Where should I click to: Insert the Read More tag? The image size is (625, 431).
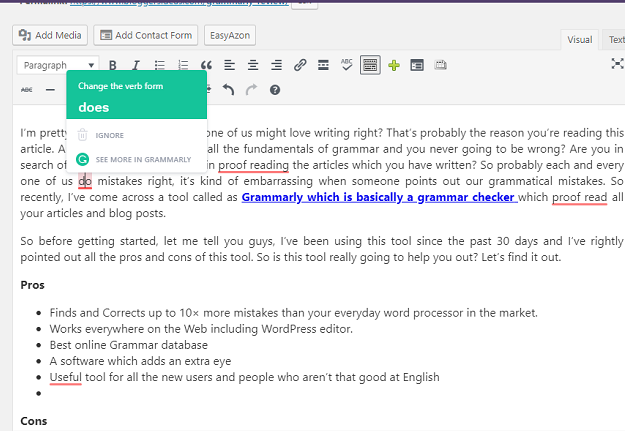(x=323, y=65)
